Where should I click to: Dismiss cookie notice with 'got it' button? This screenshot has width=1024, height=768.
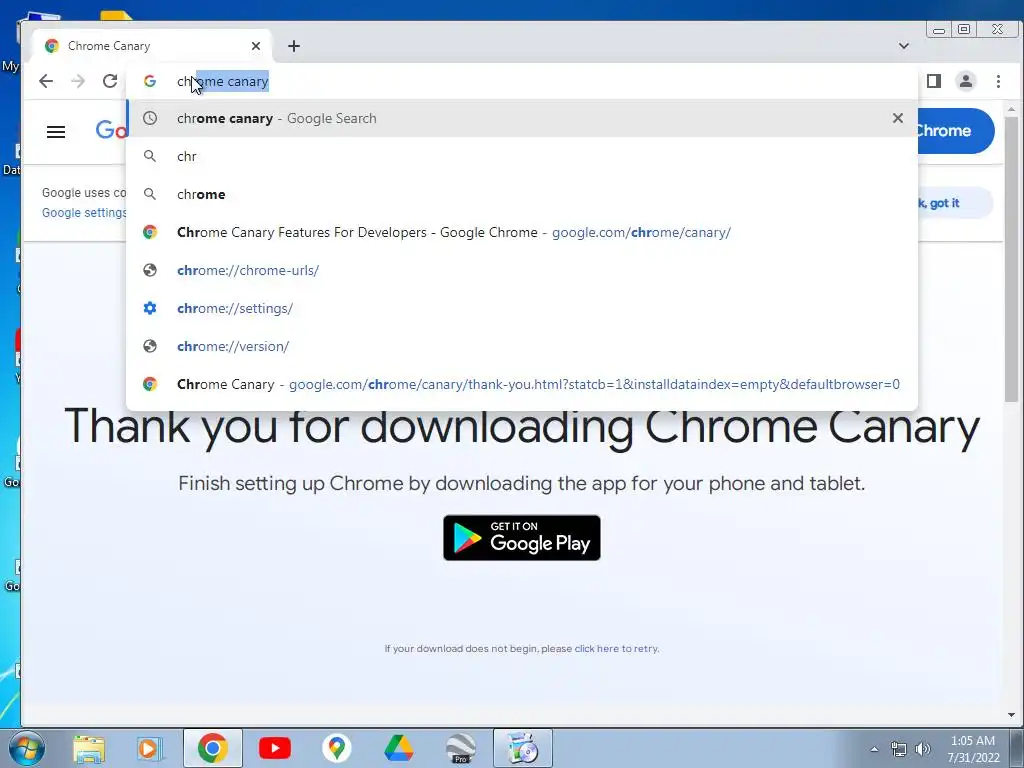click(955, 203)
